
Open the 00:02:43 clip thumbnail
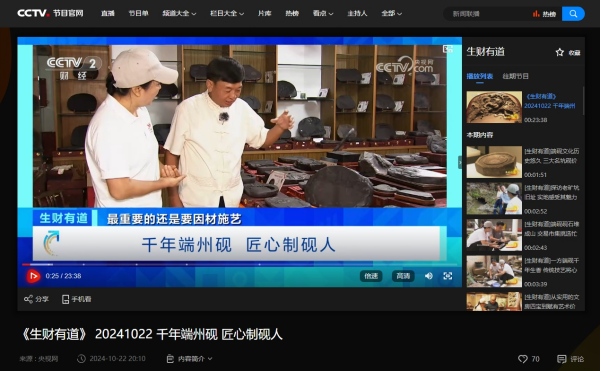click(494, 235)
